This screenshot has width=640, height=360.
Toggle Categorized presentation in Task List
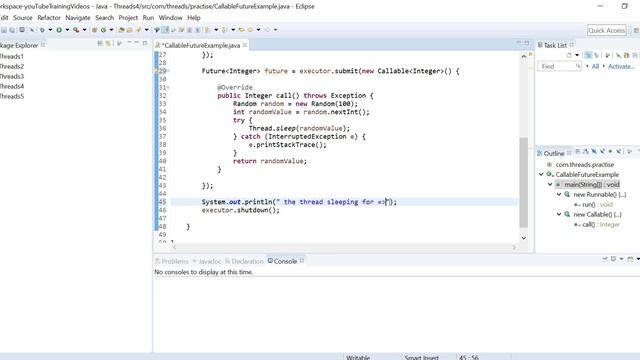pos(588,55)
